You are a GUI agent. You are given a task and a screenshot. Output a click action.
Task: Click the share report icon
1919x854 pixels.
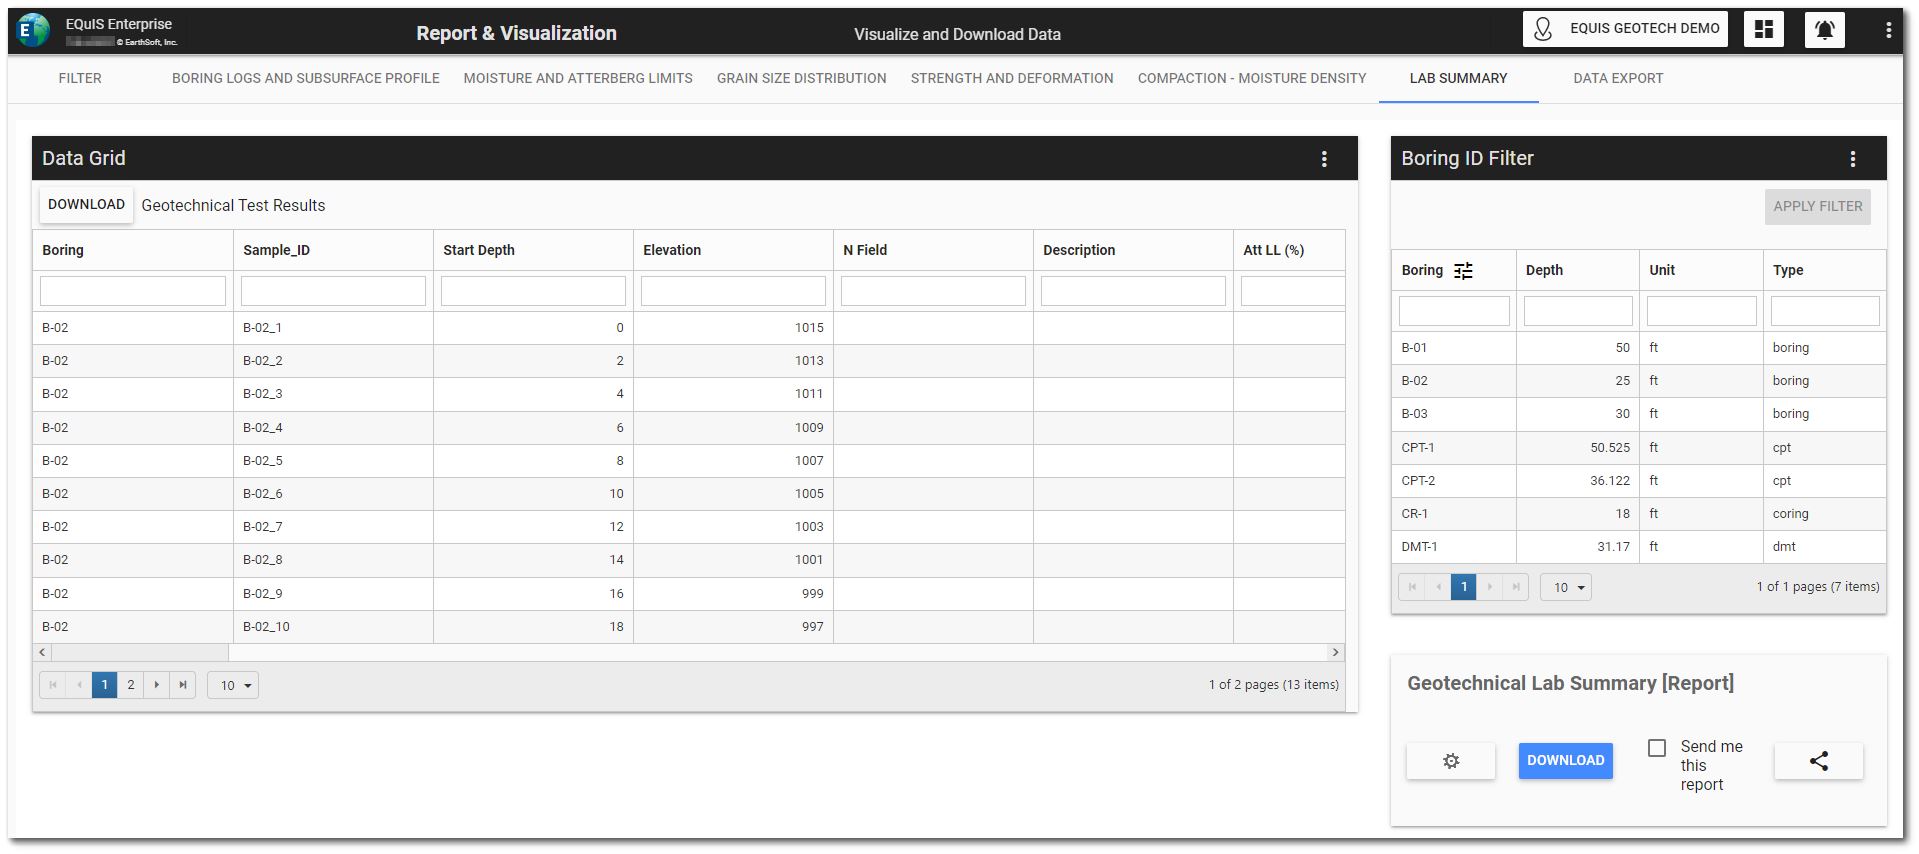1818,761
